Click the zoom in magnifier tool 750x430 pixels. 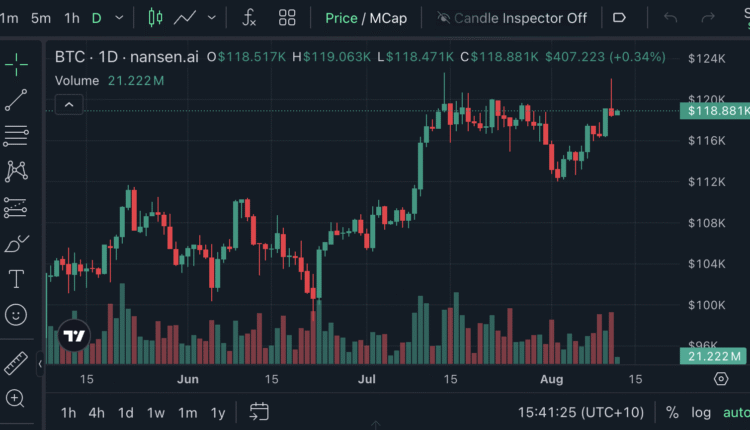pos(16,398)
